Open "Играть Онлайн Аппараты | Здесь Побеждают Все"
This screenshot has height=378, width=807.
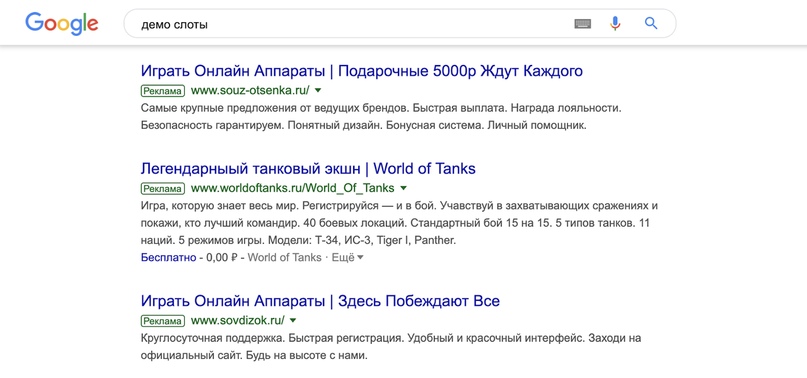pyautogui.click(x=320, y=301)
